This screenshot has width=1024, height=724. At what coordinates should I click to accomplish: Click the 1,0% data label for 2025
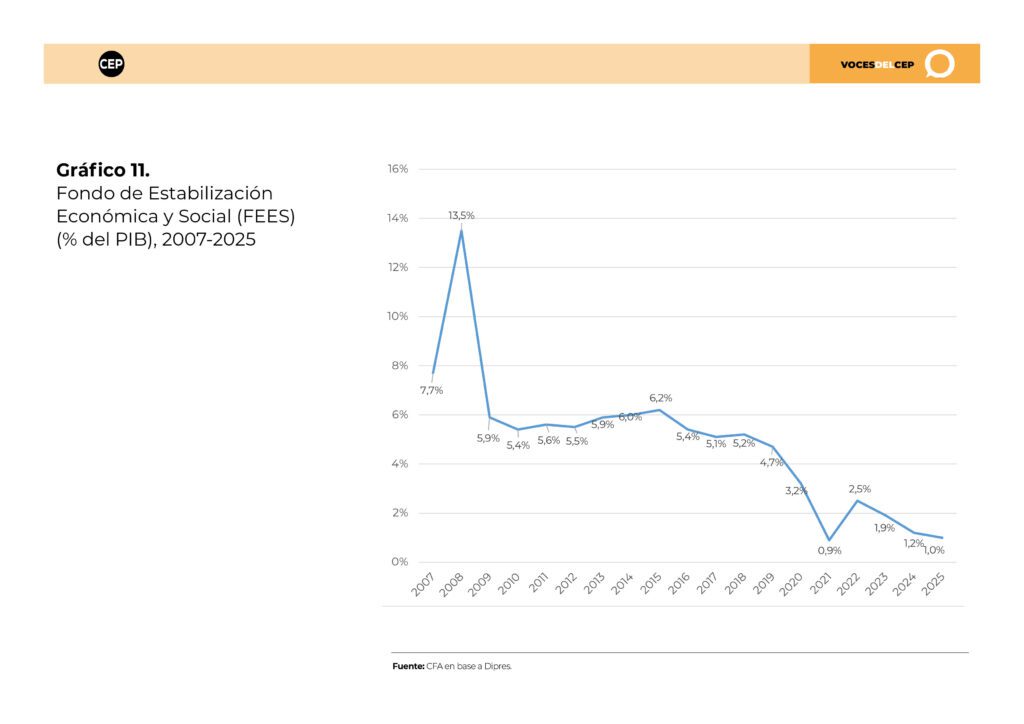(934, 550)
